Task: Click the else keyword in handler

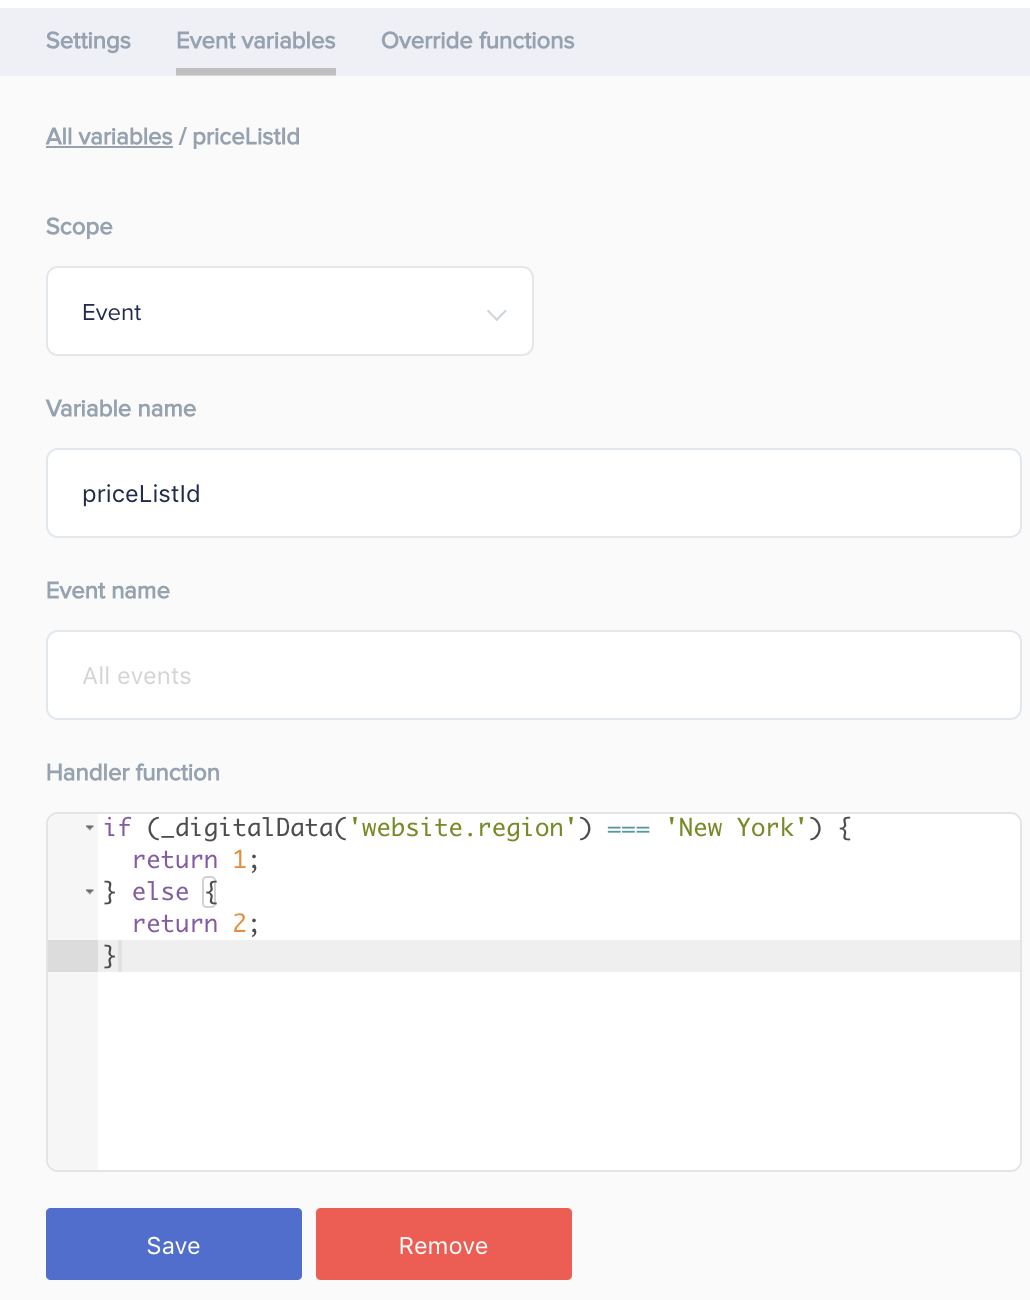Action: [x=160, y=892]
